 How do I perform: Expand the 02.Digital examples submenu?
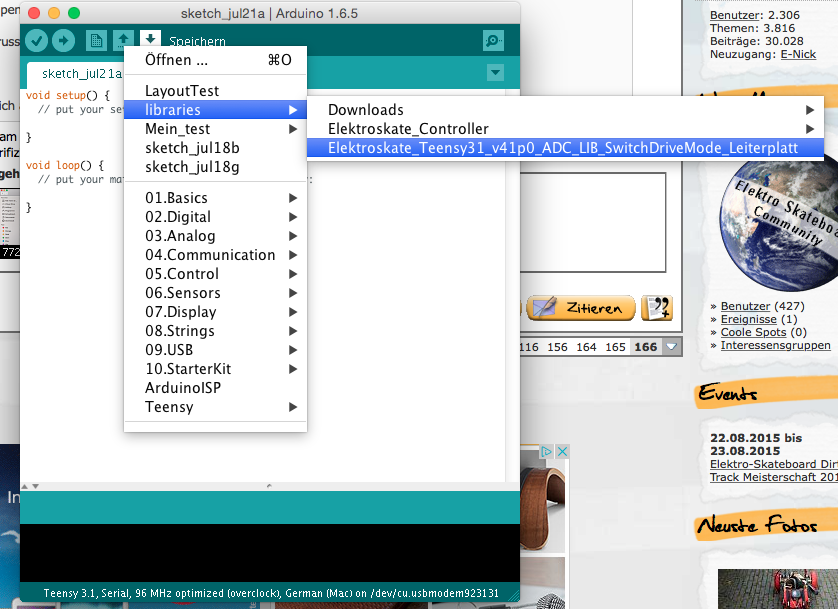tap(215, 217)
